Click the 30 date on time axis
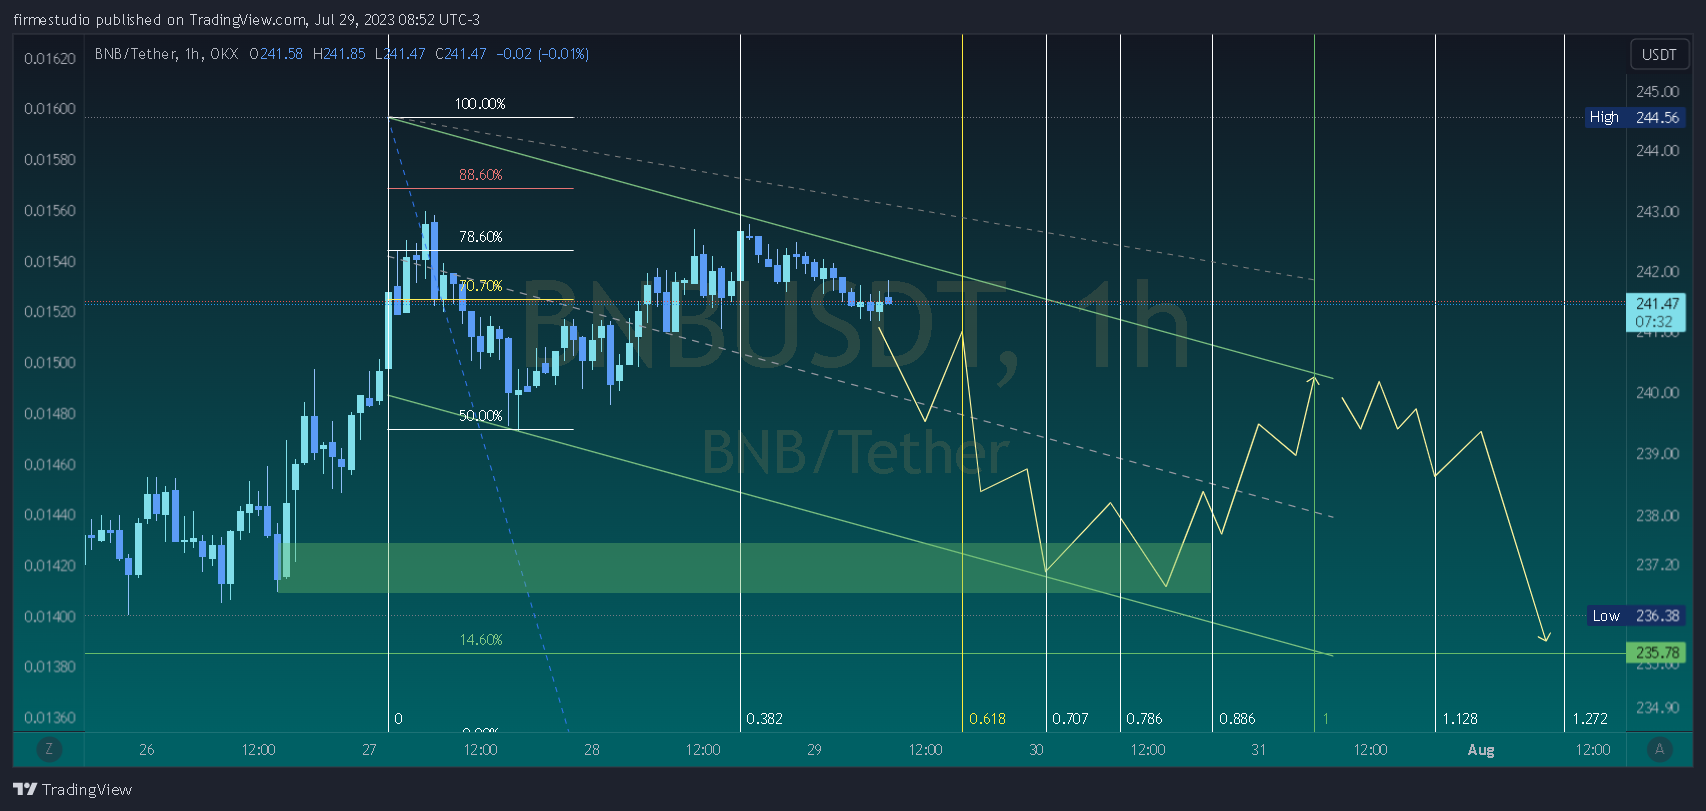This screenshot has height=811, width=1706. pyautogui.click(x=1036, y=749)
